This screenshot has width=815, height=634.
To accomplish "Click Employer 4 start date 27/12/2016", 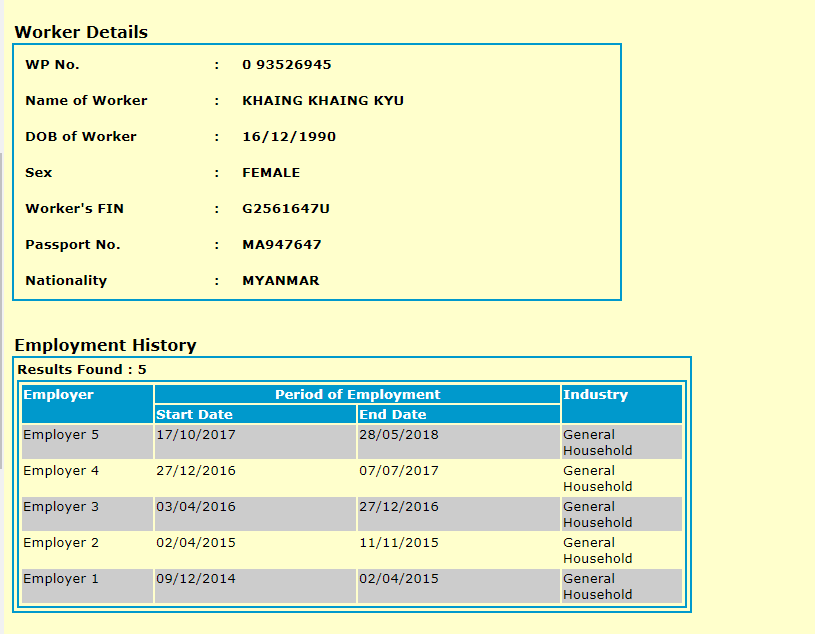I will [196, 471].
